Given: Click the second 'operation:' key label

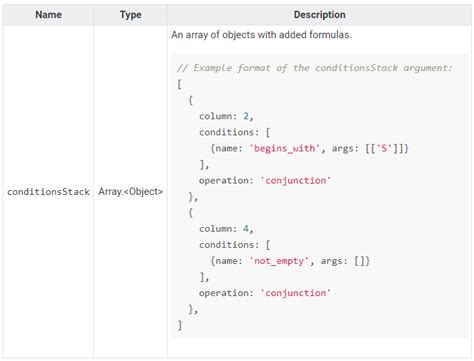Looking at the screenshot, I should coord(226,293).
